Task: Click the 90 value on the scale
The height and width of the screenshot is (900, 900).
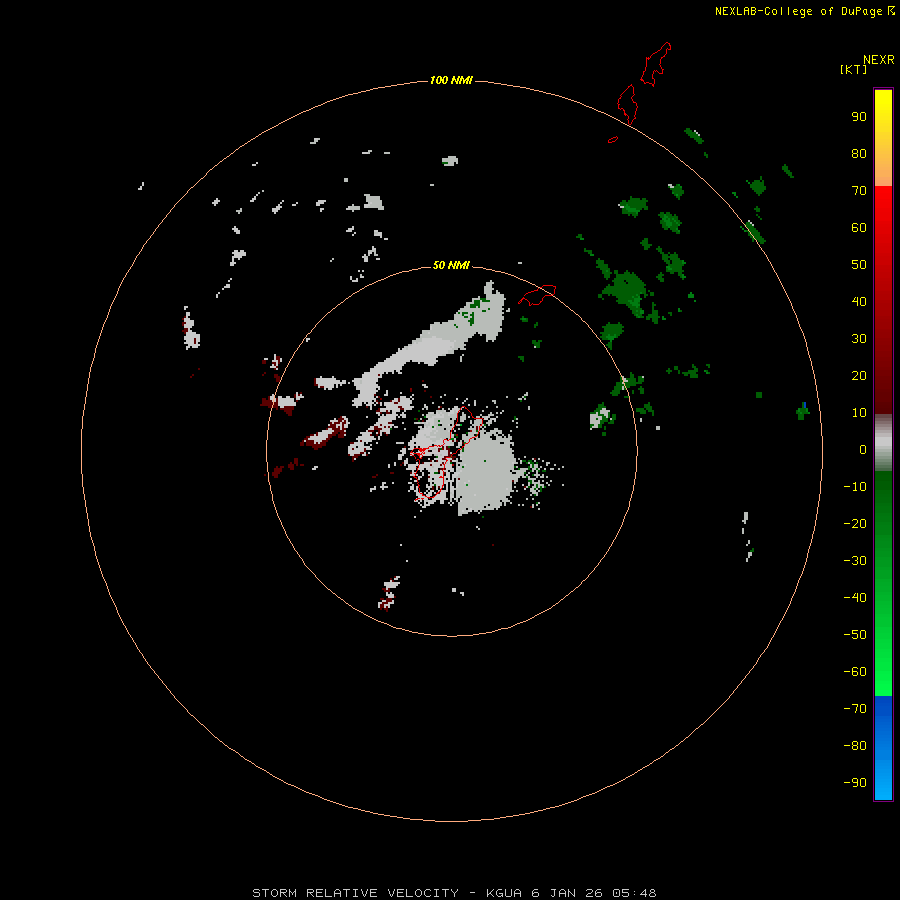Action: coord(859,117)
